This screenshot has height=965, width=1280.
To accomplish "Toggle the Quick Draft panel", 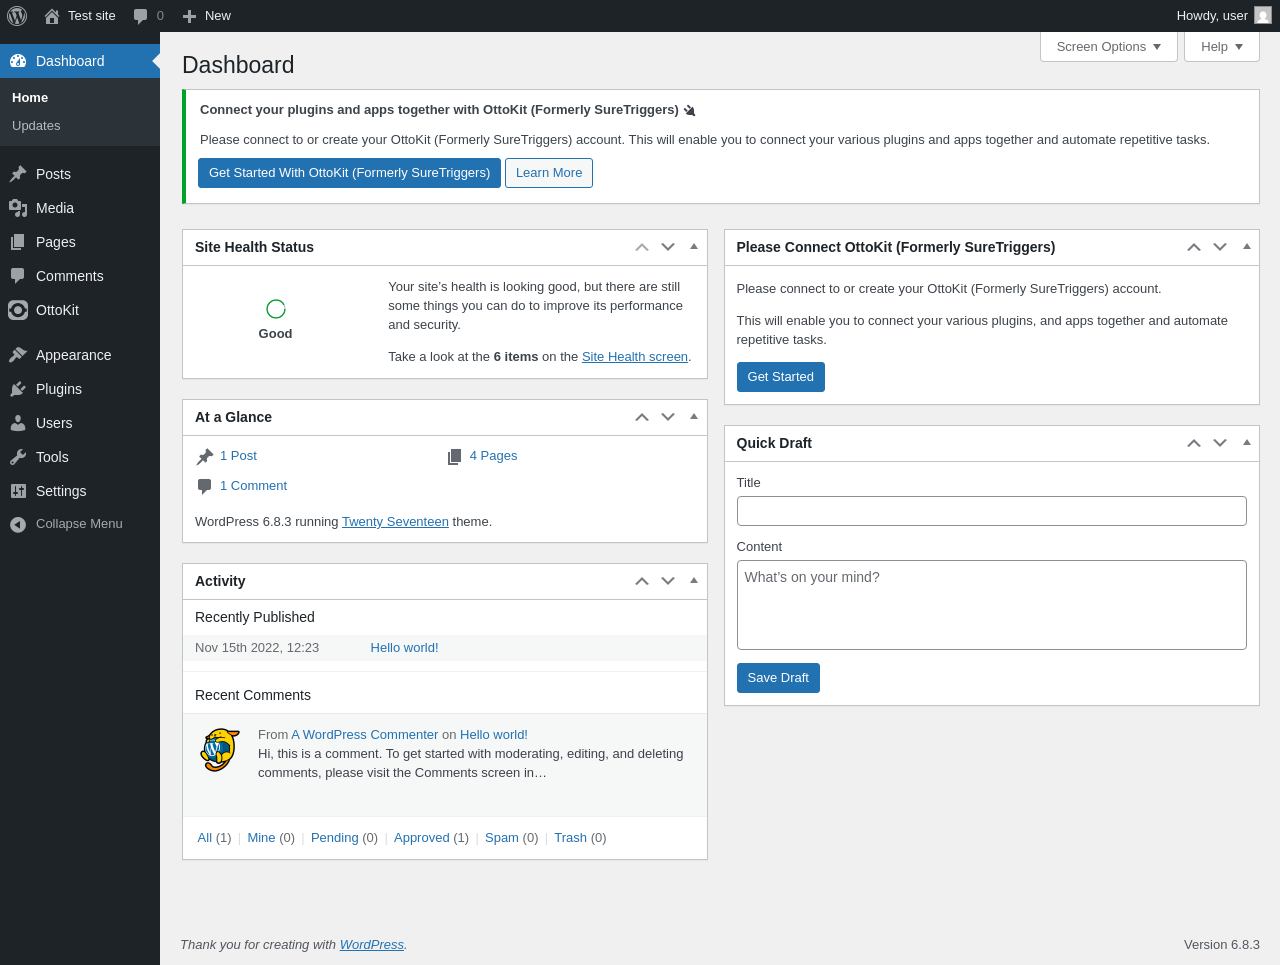I will 1246,442.
